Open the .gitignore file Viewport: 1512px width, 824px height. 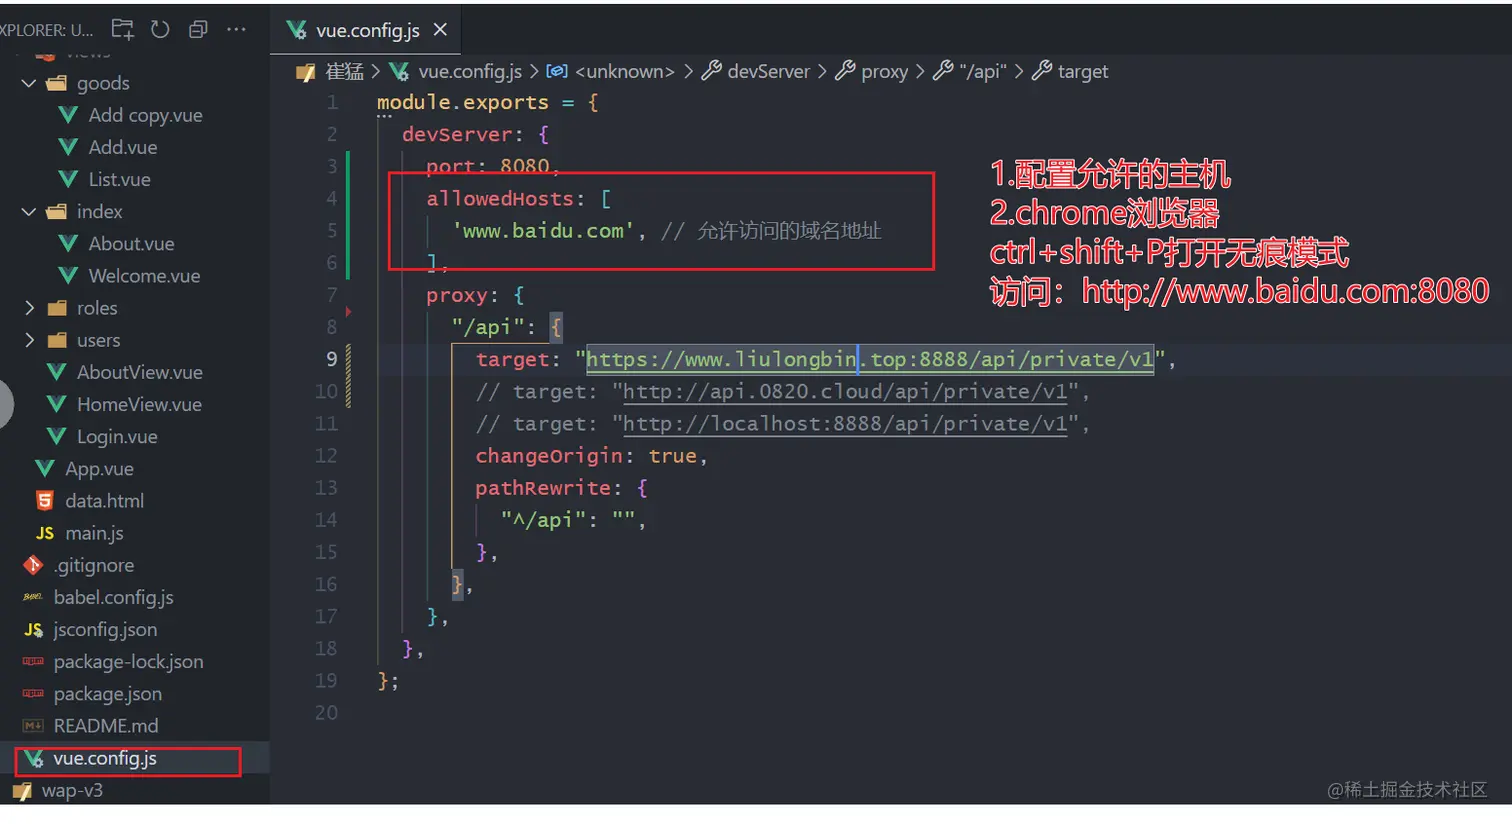(93, 565)
